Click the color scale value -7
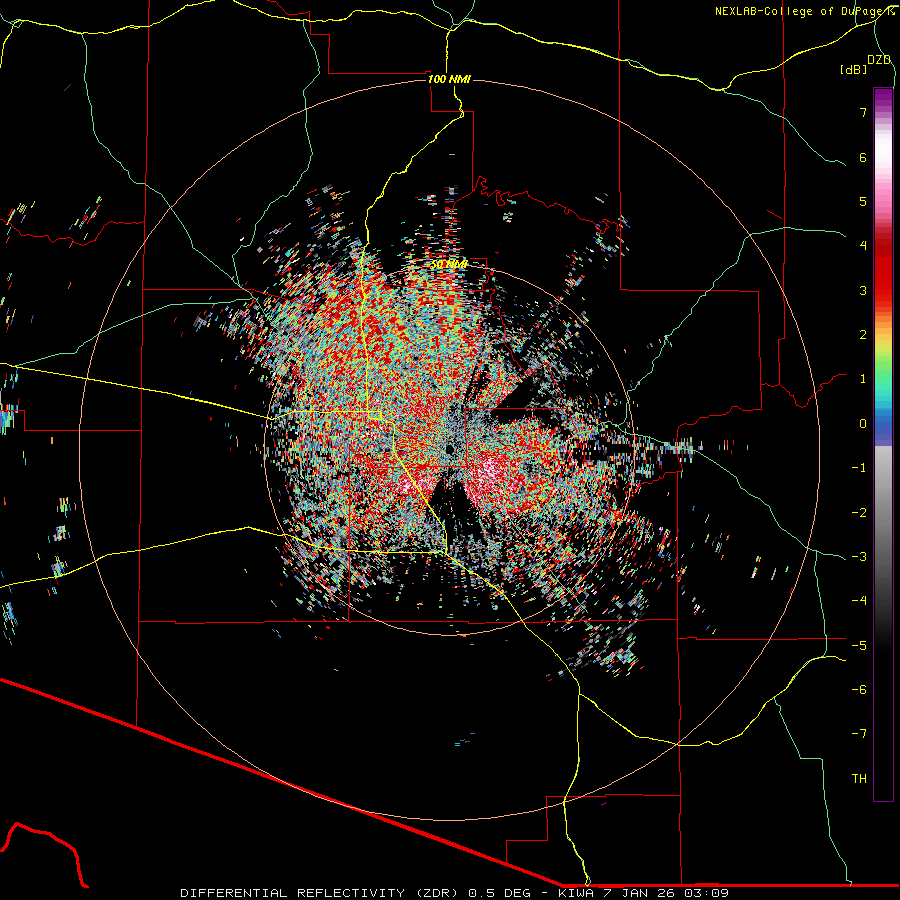 pyautogui.click(x=859, y=734)
